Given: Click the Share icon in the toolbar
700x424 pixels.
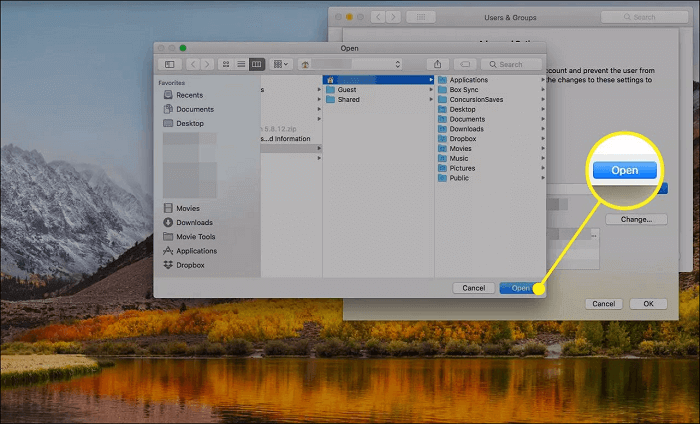Looking at the screenshot, I should pyautogui.click(x=438, y=64).
